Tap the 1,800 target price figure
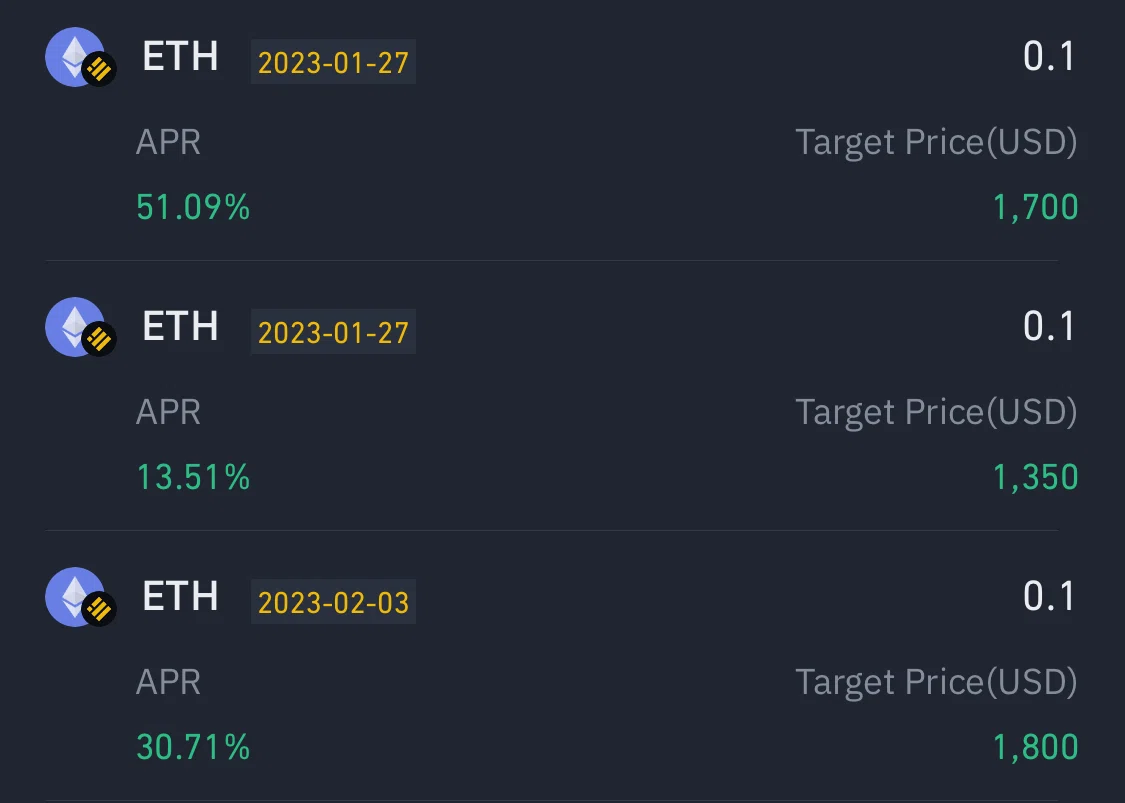 click(x=1035, y=748)
